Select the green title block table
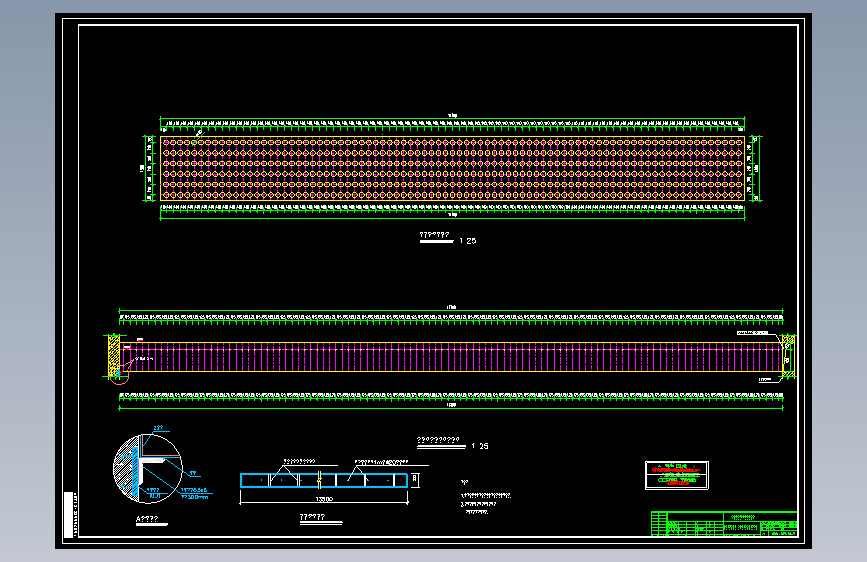 (723, 524)
